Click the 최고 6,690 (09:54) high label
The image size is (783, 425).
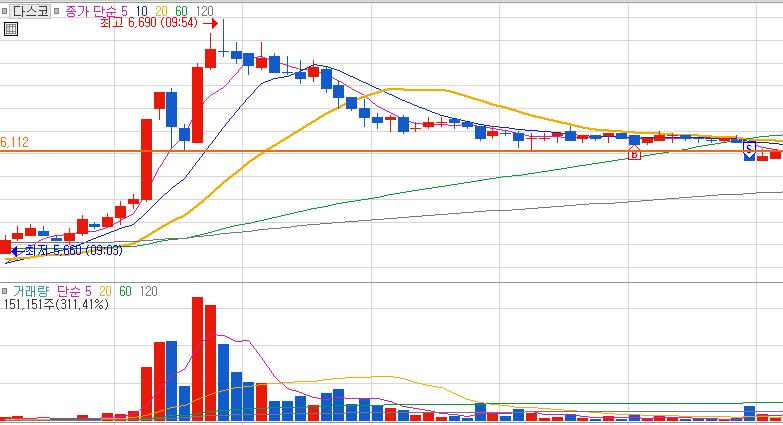[149, 23]
